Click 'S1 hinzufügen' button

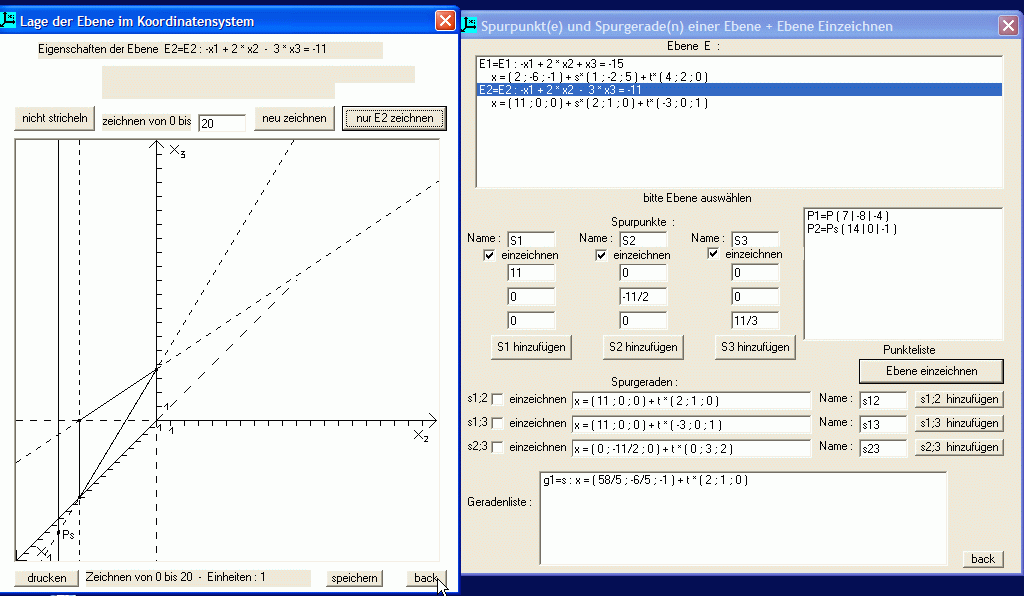[x=530, y=347]
